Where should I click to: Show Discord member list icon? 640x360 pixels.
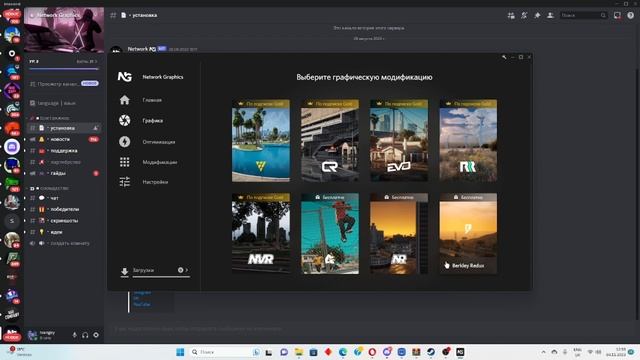(550, 16)
